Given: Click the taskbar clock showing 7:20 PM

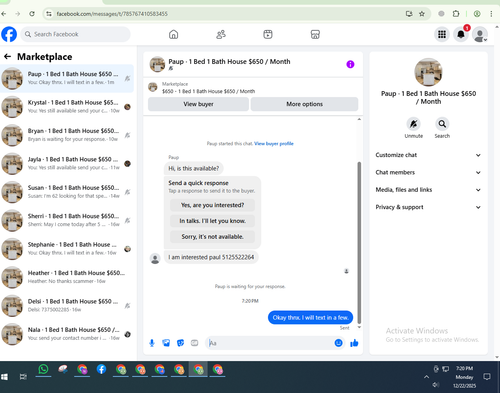Looking at the screenshot, I should pyautogui.click(x=464, y=377).
